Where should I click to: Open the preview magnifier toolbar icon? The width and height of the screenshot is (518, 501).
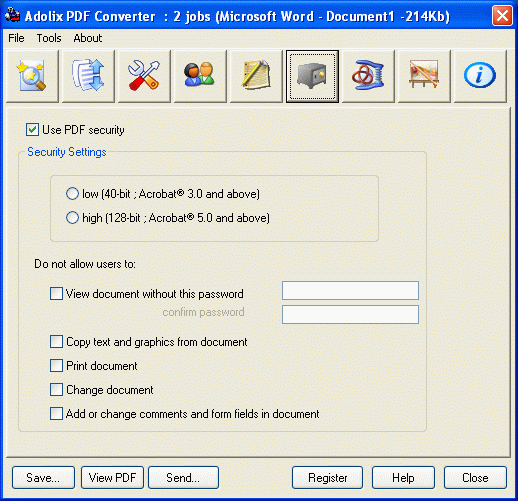(32, 76)
